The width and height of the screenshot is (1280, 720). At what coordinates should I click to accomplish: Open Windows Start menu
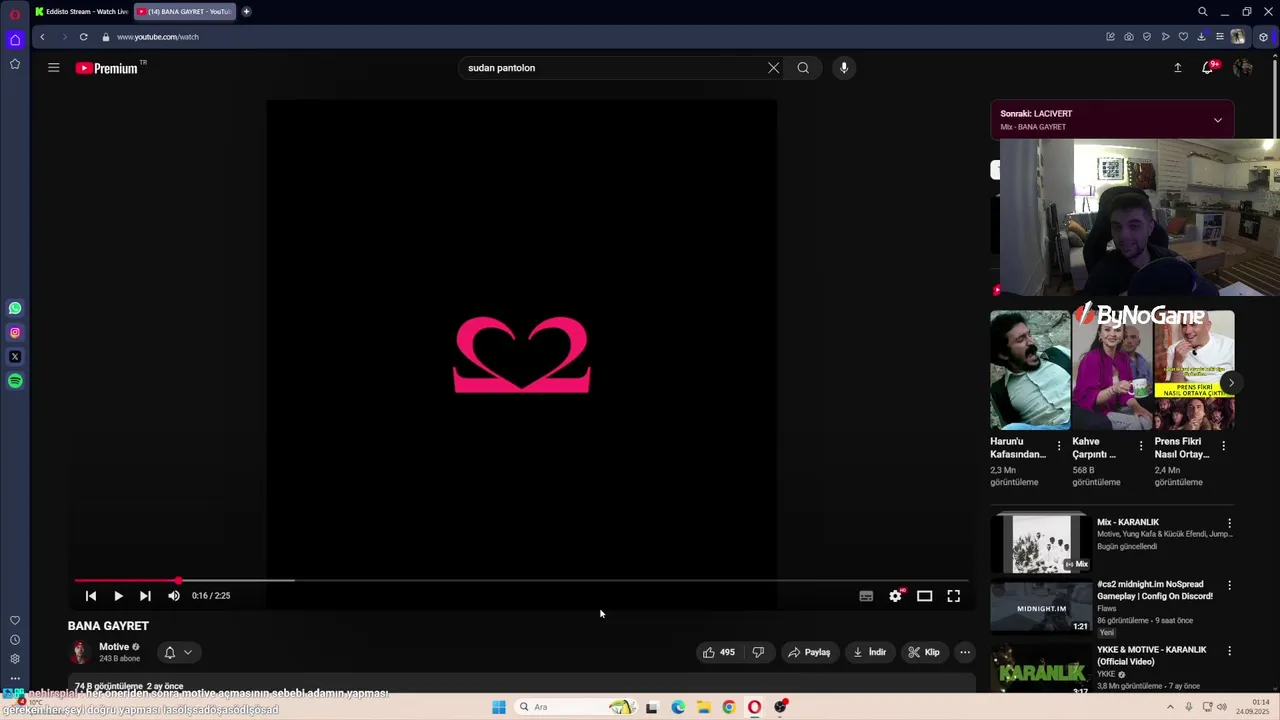pyautogui.click(x=499, y=707)
